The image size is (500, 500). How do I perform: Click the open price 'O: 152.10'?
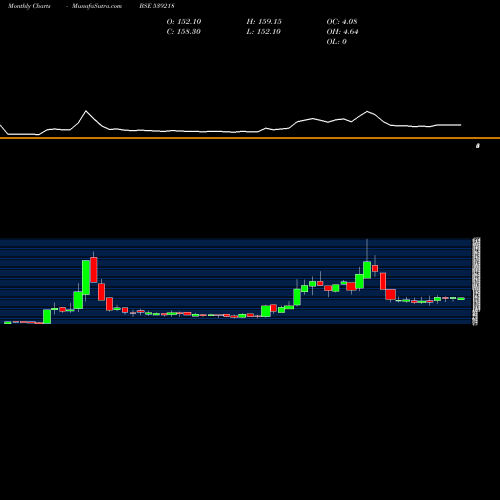point(184,21)
